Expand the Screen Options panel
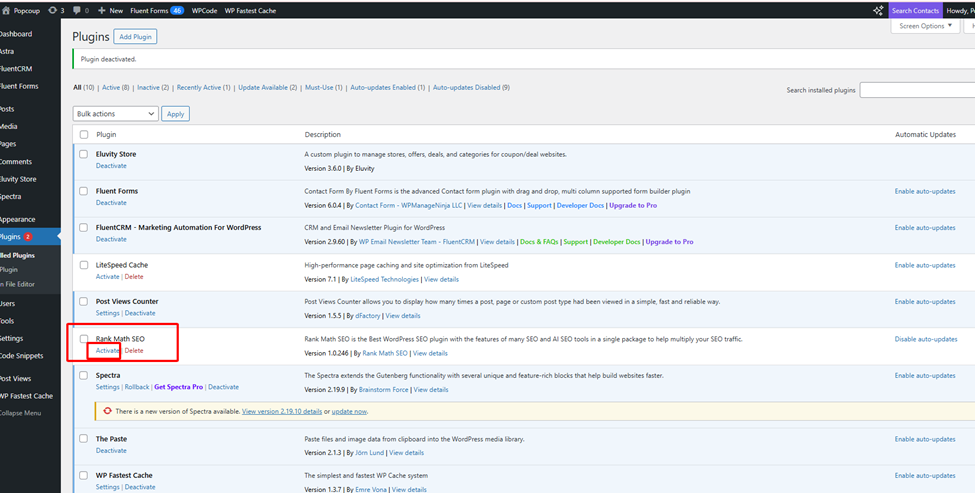 (x=925, y=26)
